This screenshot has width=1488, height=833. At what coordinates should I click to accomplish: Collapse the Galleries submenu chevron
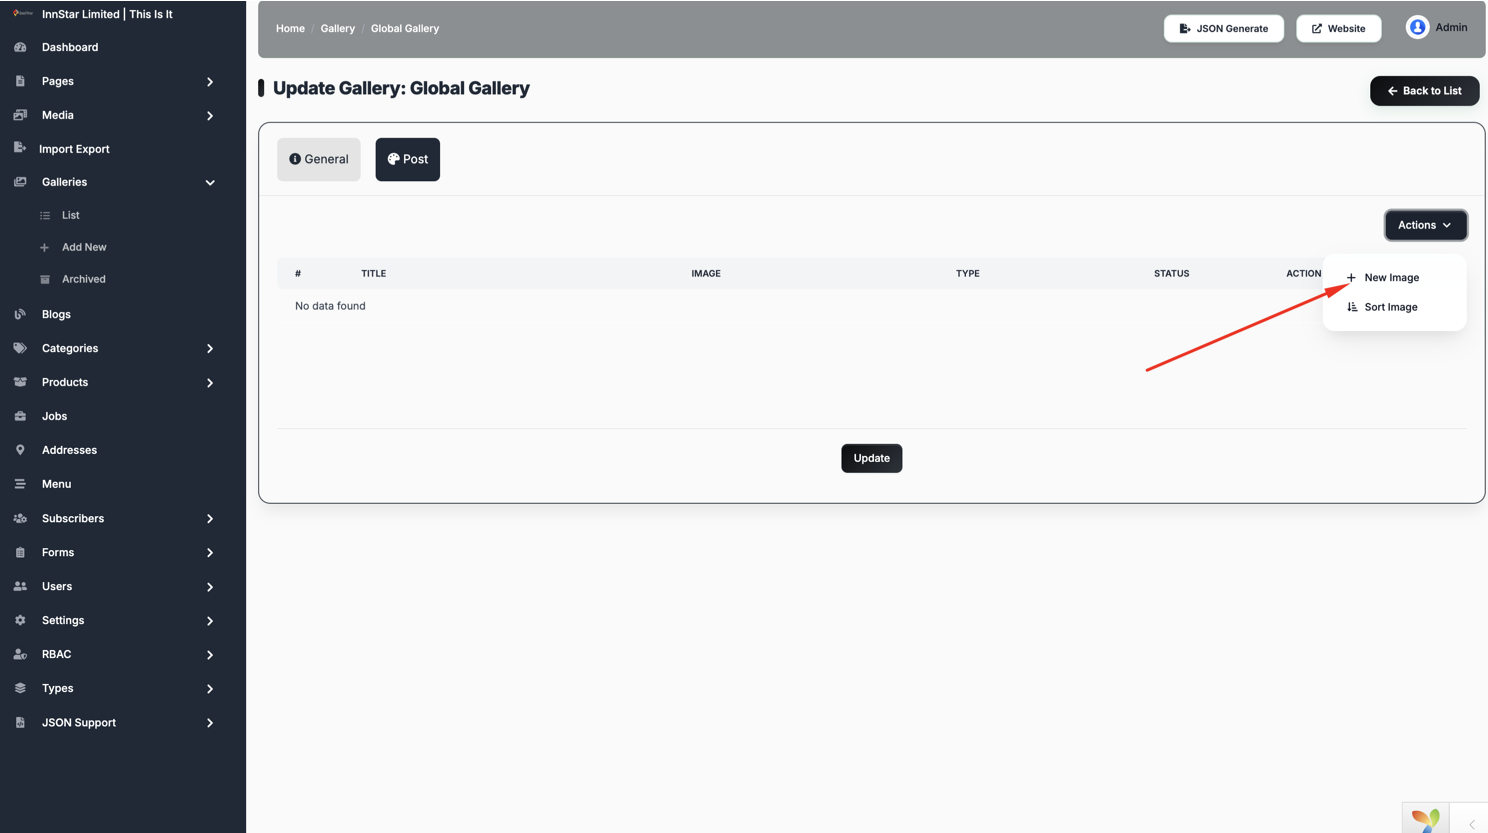point(210,183)
